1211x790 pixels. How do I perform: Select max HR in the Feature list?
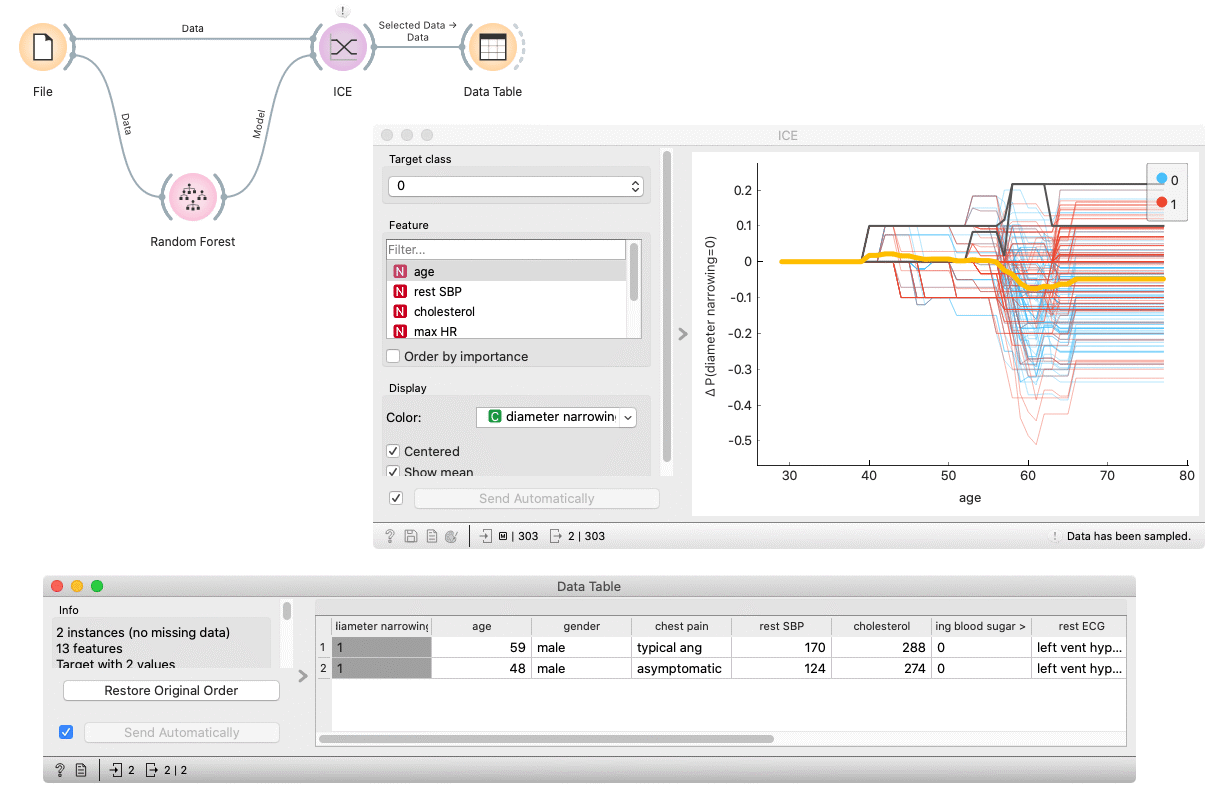435,331
